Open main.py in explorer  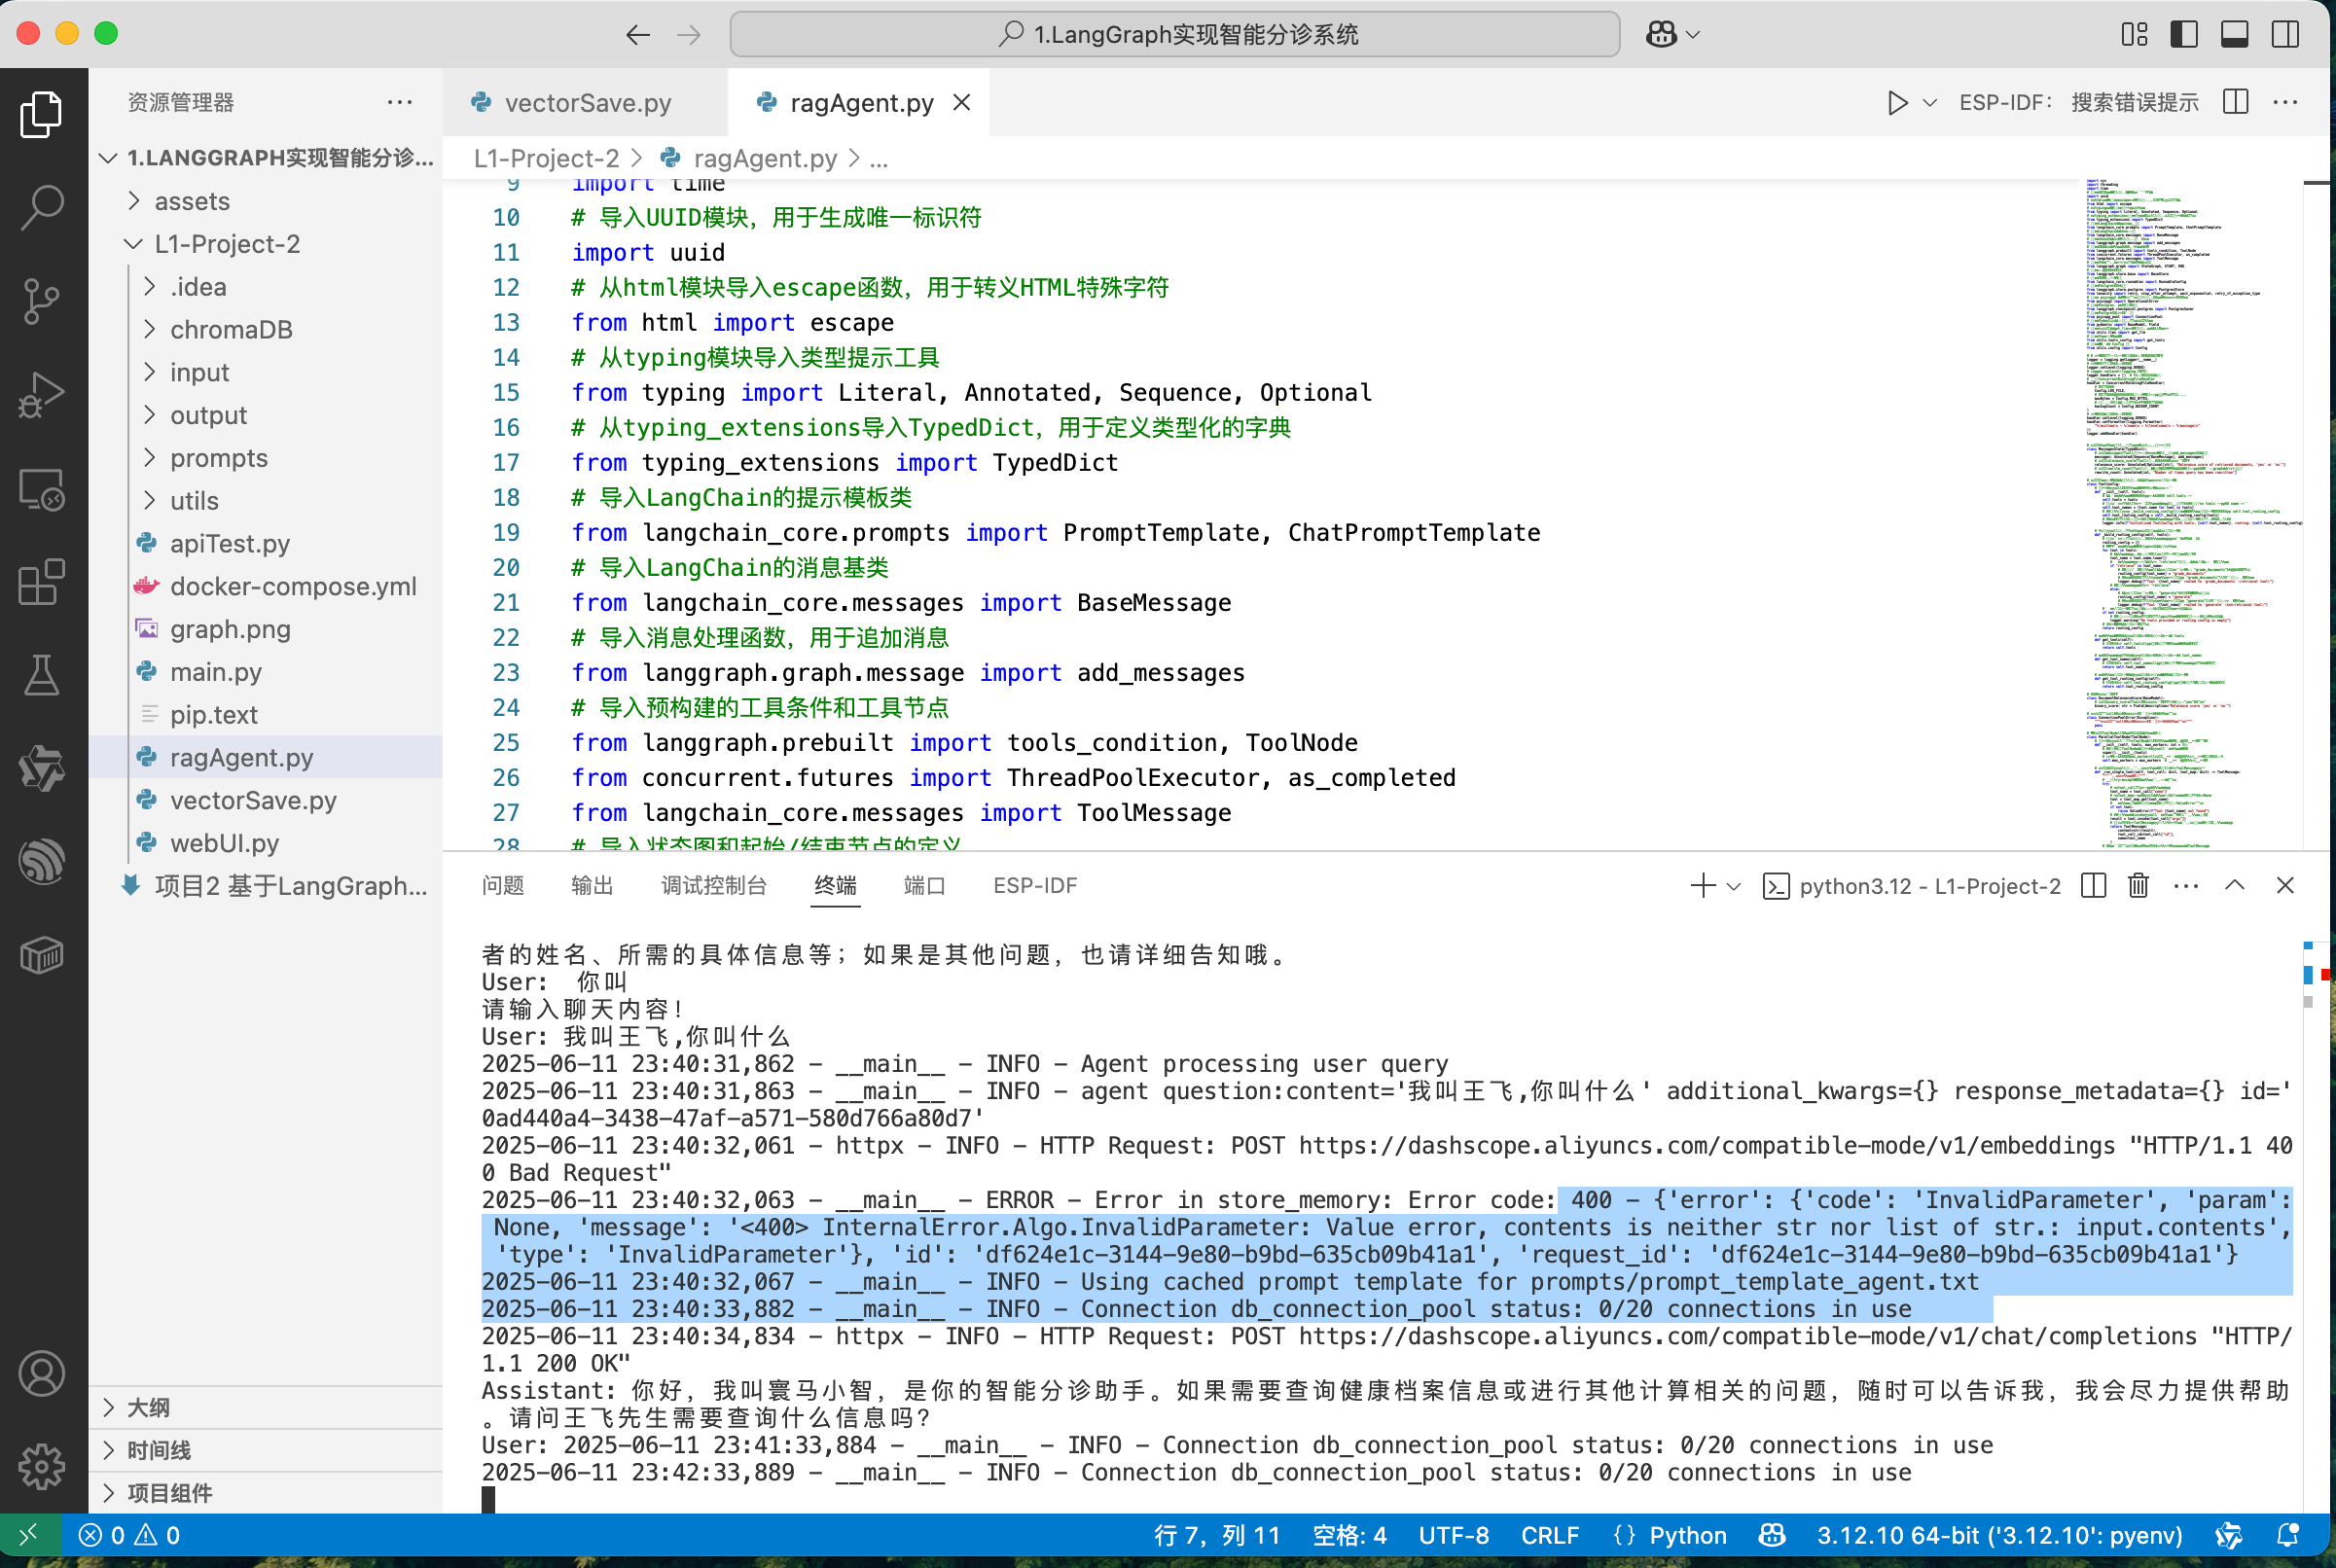click(265, 672)
